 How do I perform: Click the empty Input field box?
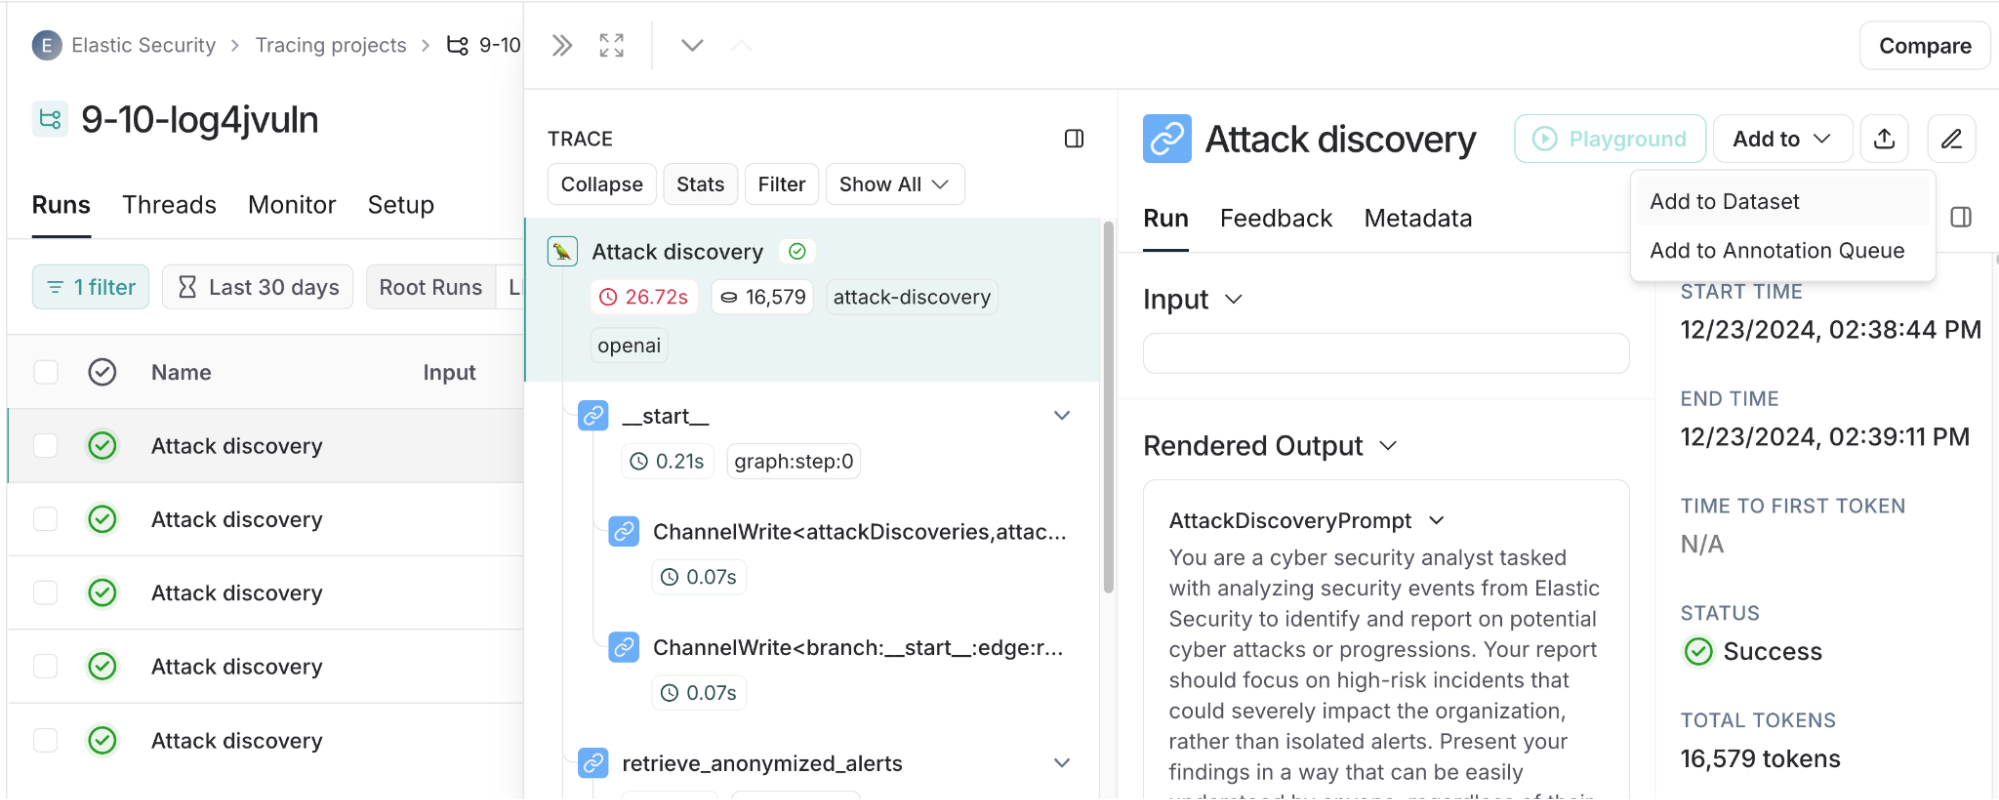1386,353
